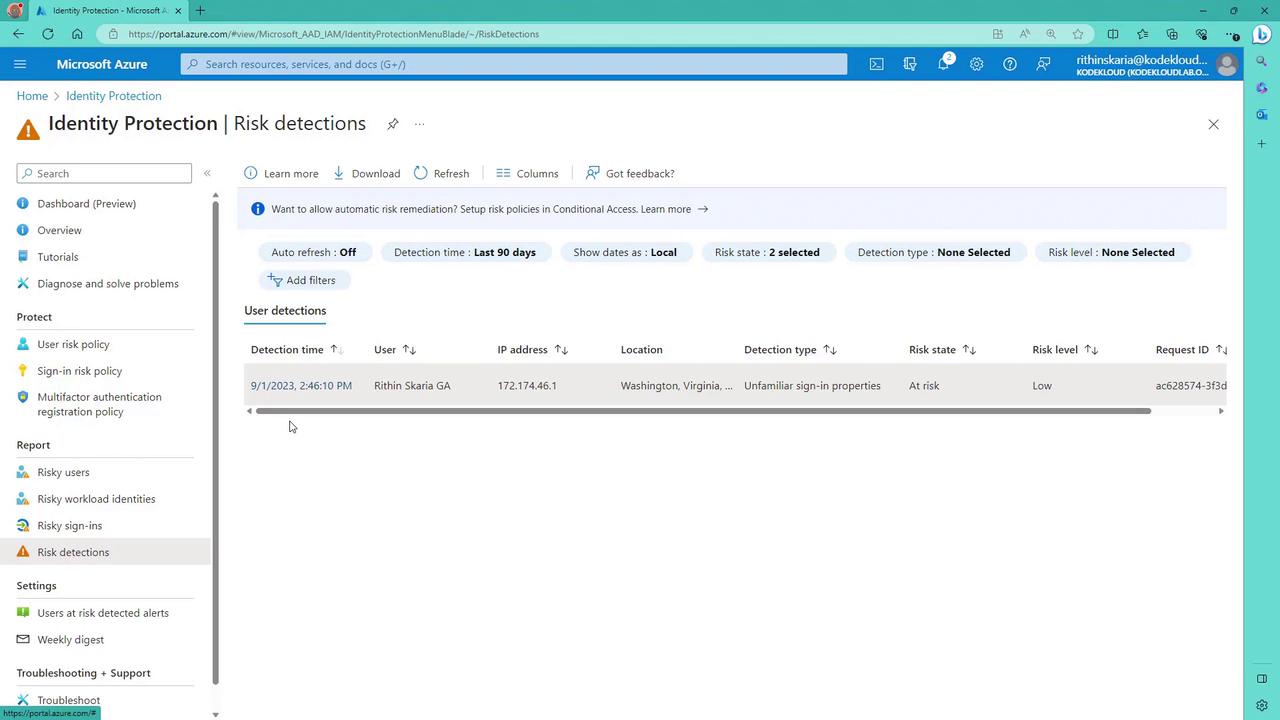
Task: Change the Show dates as filter
Action: point(625,252)
